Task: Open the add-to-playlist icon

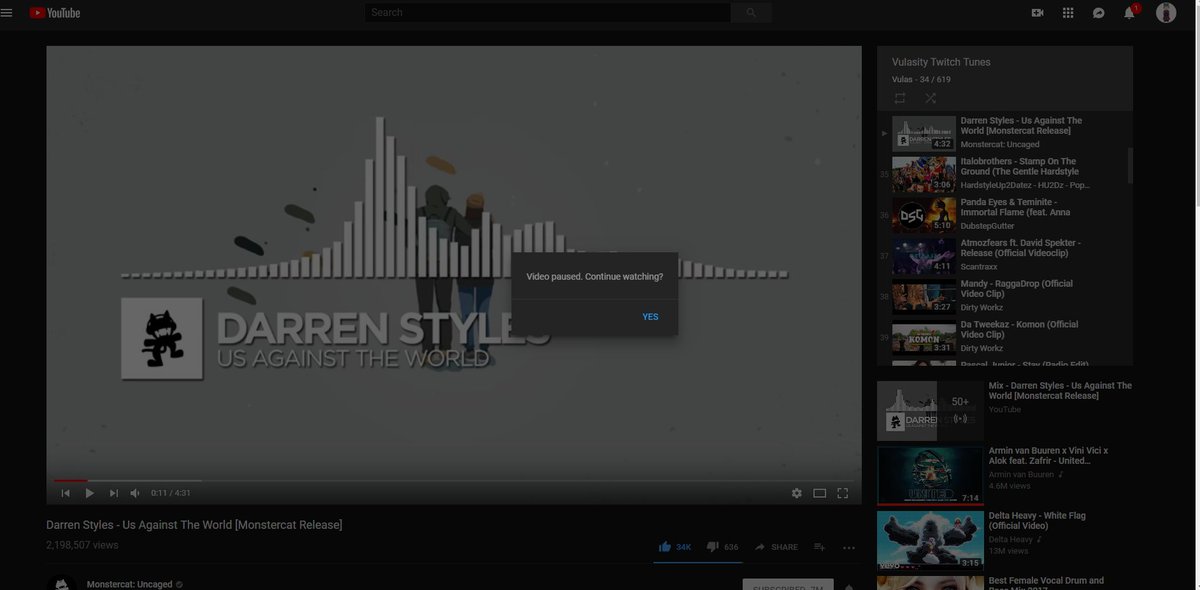Action: [819, 547]
